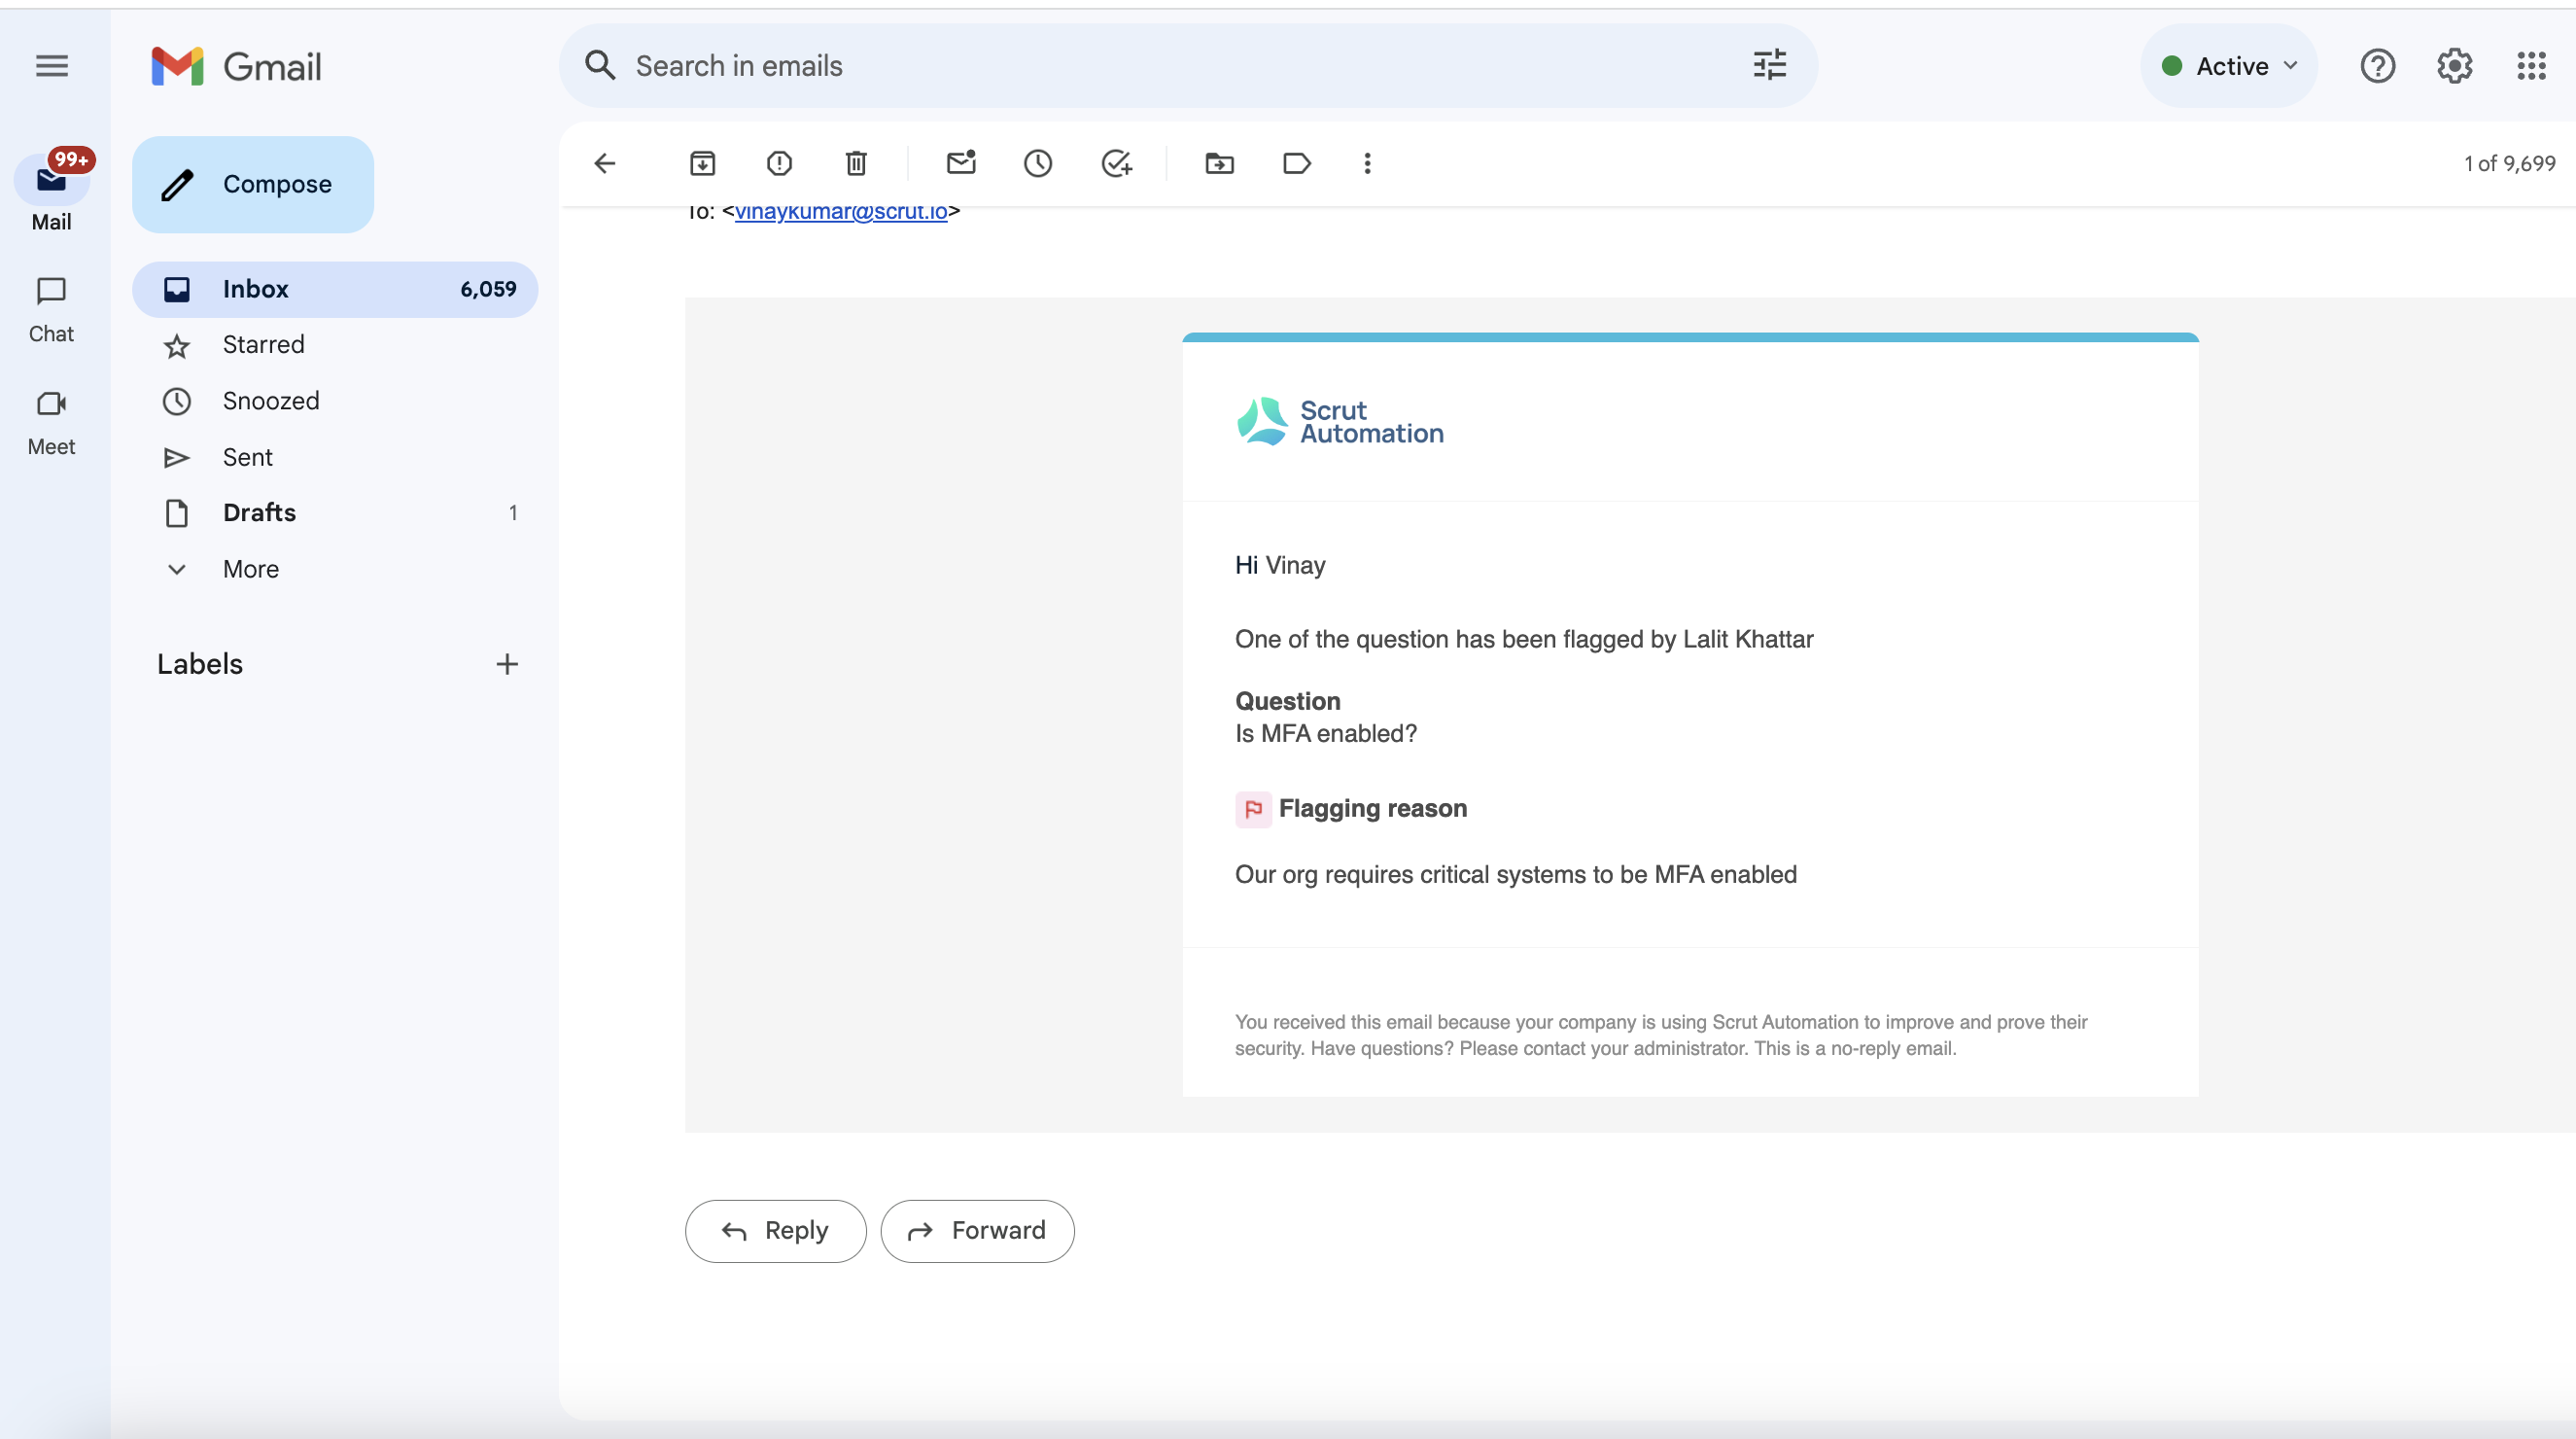The height and width of the screenshot is (1439, 2576).
Task: Click the 'Hi Vinay' greeting
Action: (1280, 566)
